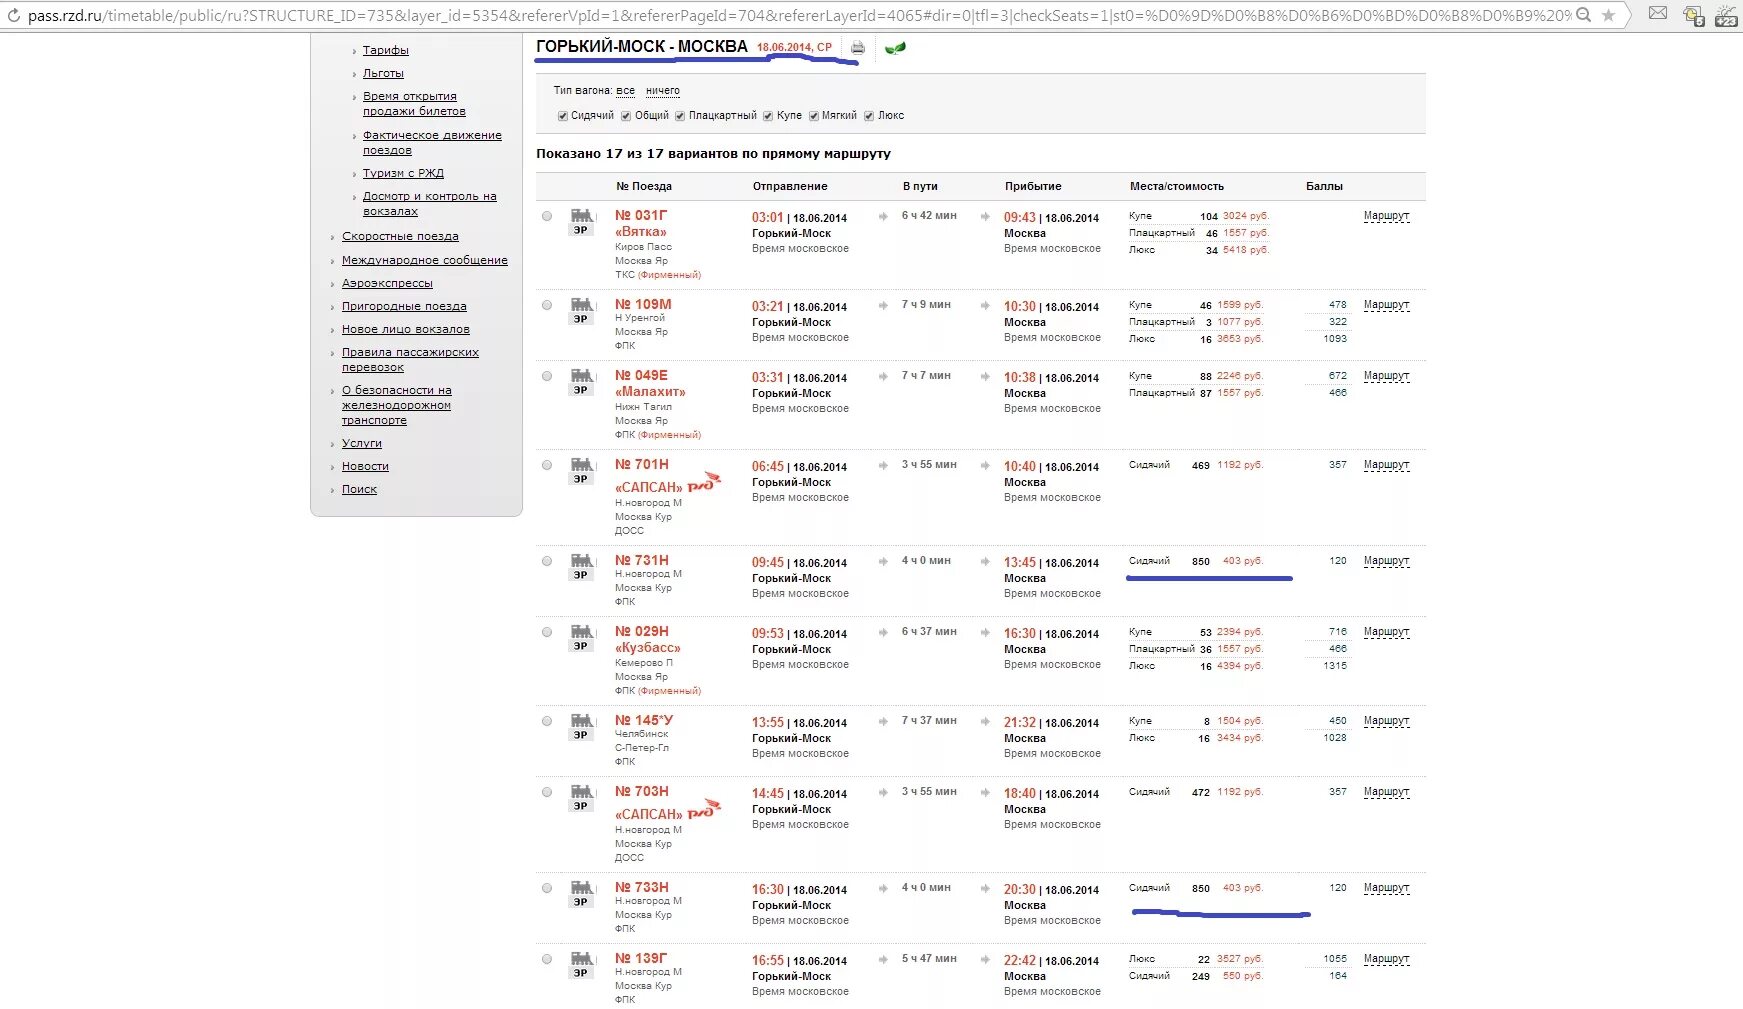
Task: Click the Туризм с РЖД link
Action: click(403, 174)
